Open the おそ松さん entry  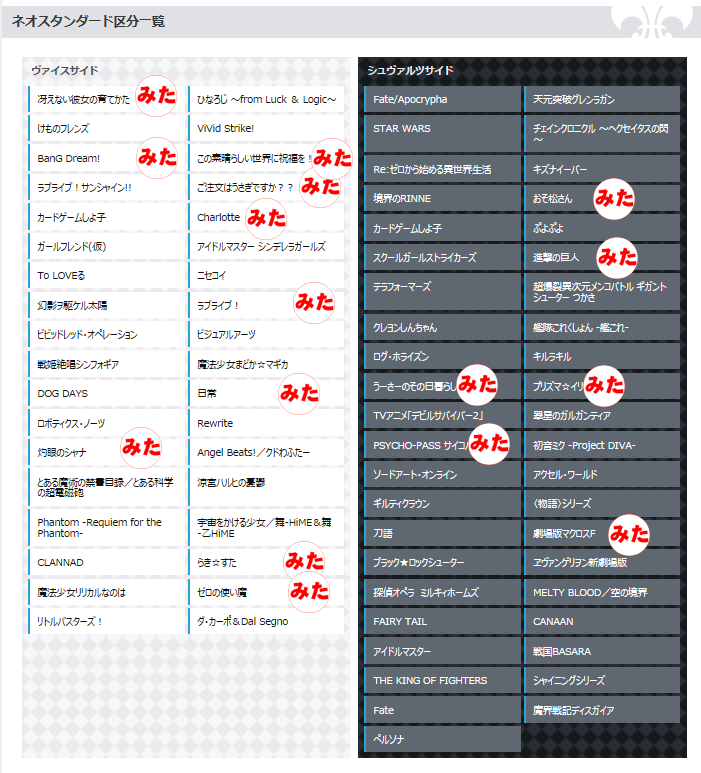(x=602, y=199)
